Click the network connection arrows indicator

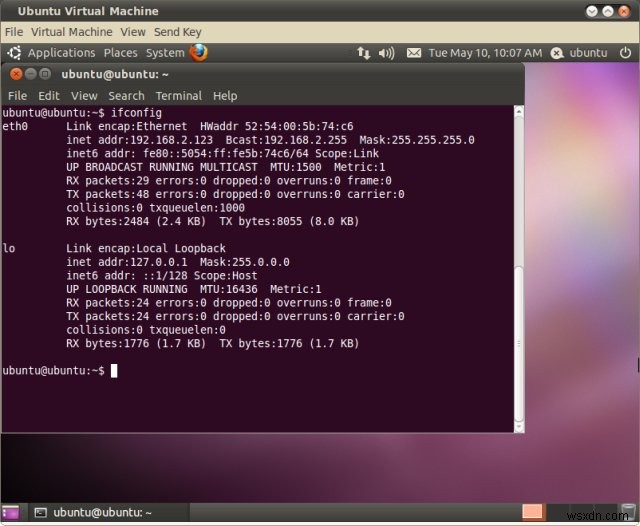coord(364,53)
